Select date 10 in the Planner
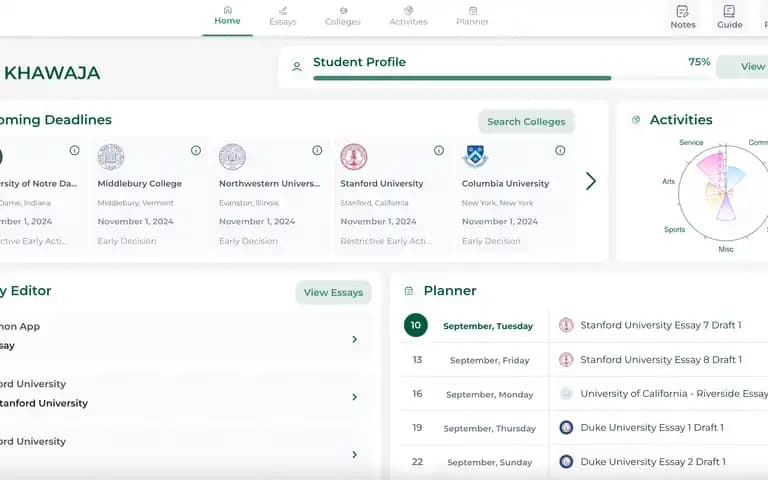 (x=415, y=325)
